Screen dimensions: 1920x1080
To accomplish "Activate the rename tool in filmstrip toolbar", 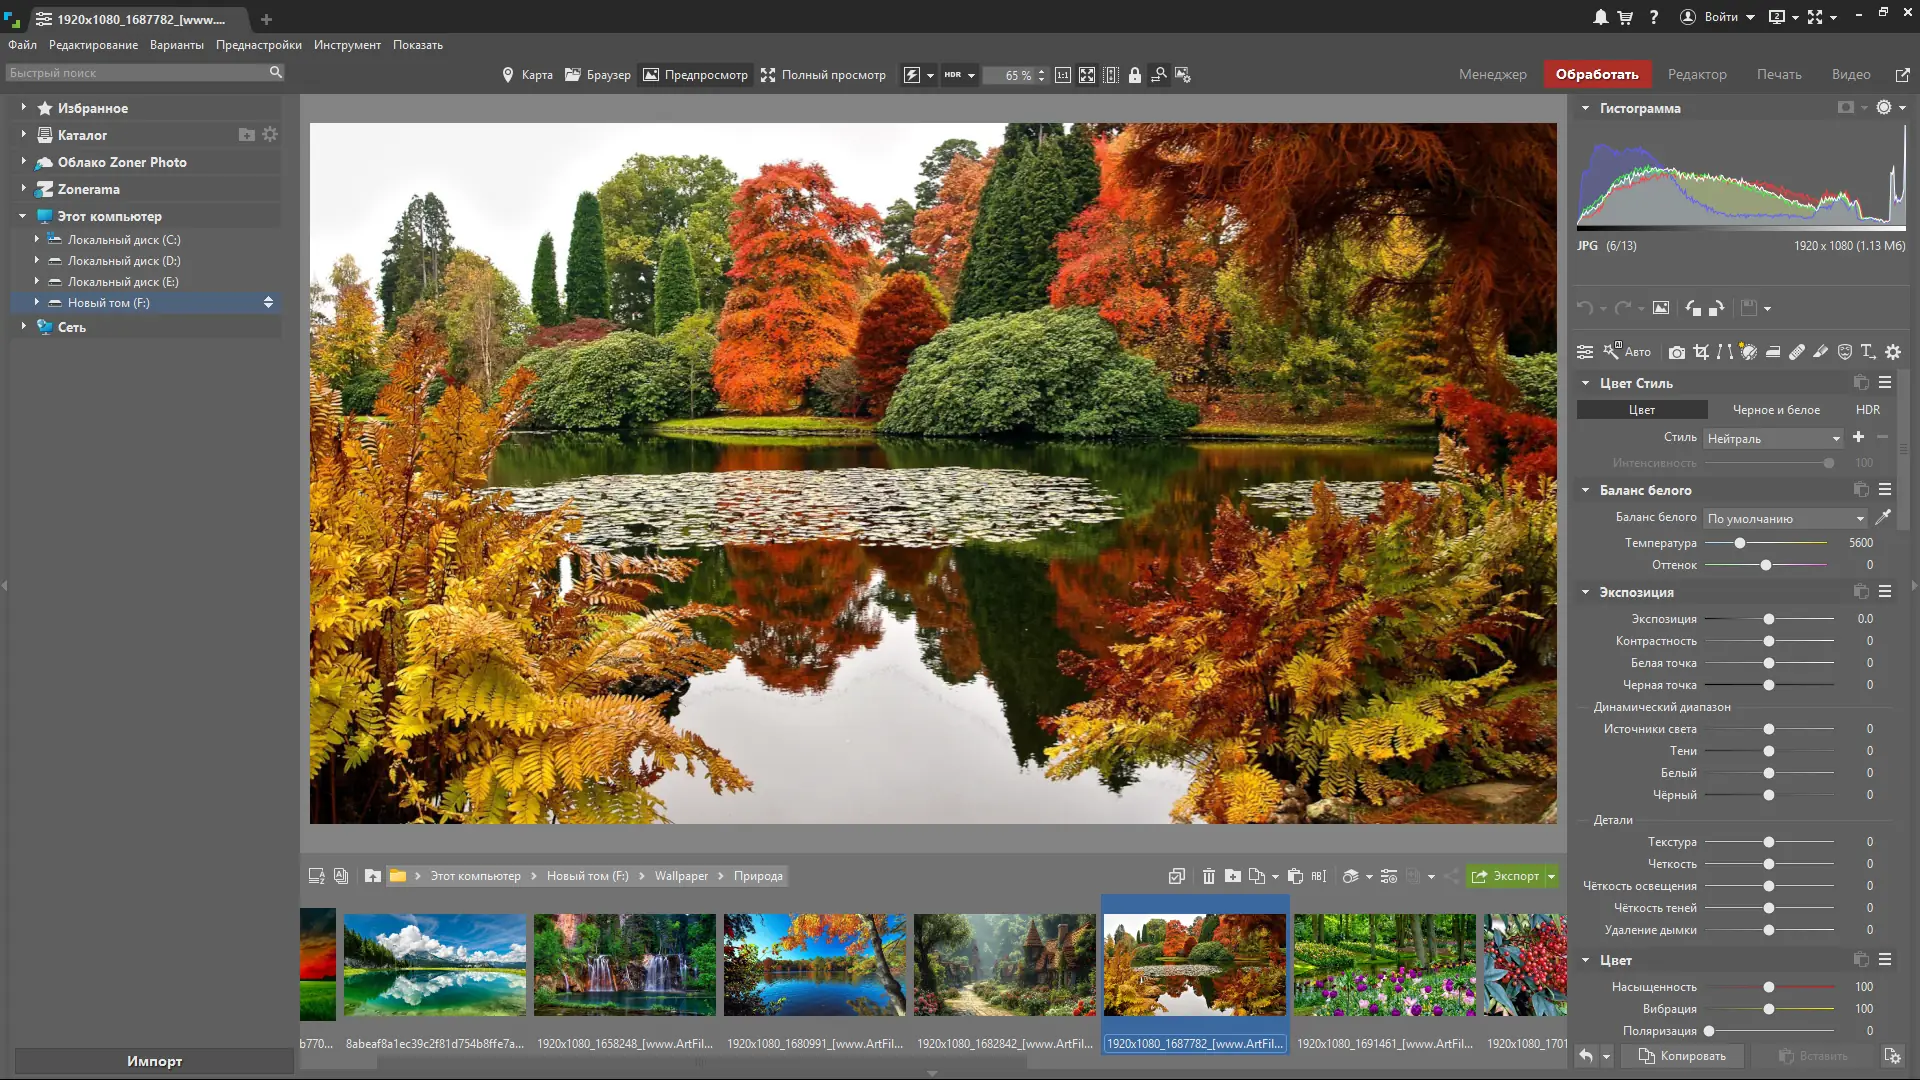I will coord(1317,876).
